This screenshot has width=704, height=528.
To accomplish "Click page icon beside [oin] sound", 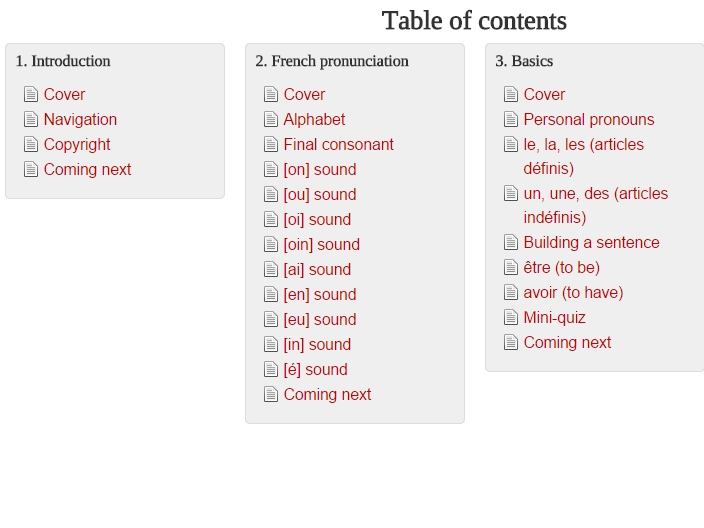I will (x=271, y=245).
